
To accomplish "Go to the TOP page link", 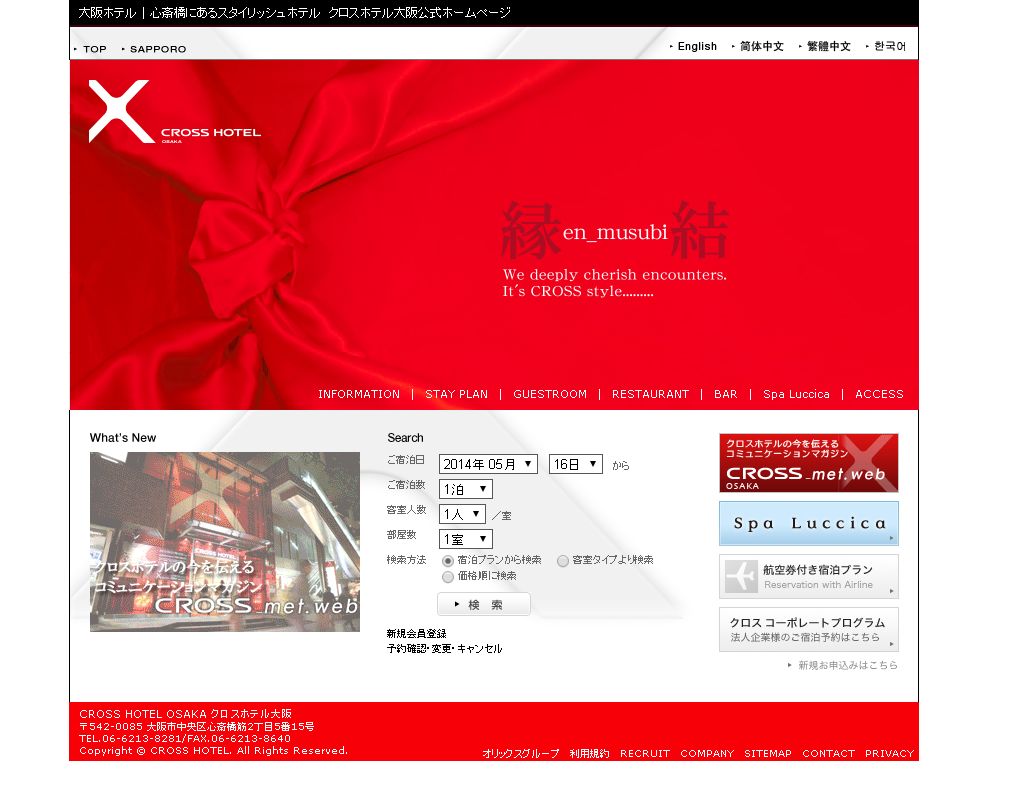I will [x=95, y=49].
